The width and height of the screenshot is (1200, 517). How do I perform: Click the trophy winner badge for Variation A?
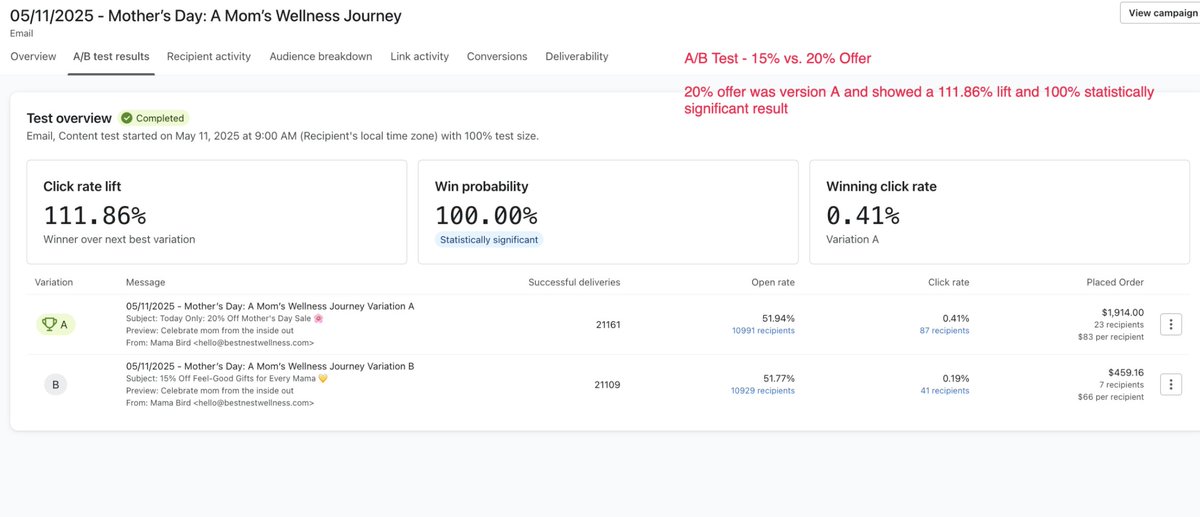(55, 324)
